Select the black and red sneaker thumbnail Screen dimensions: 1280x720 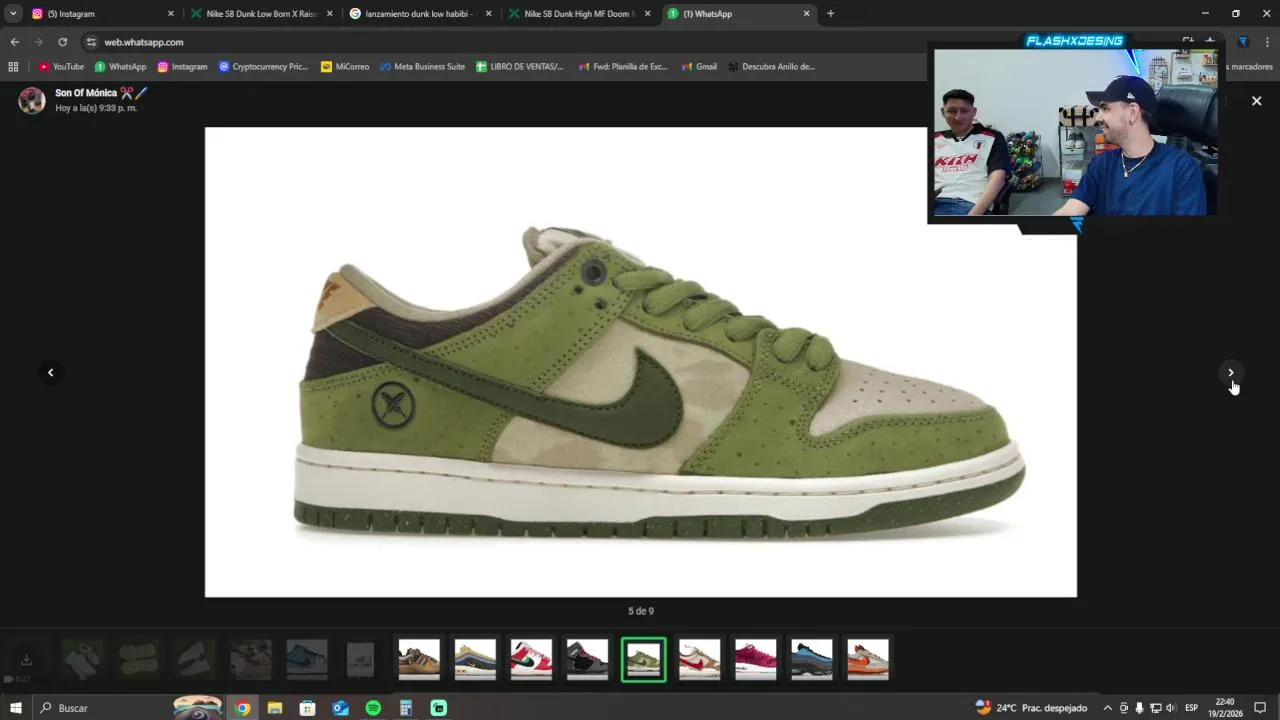pos(587,660)
